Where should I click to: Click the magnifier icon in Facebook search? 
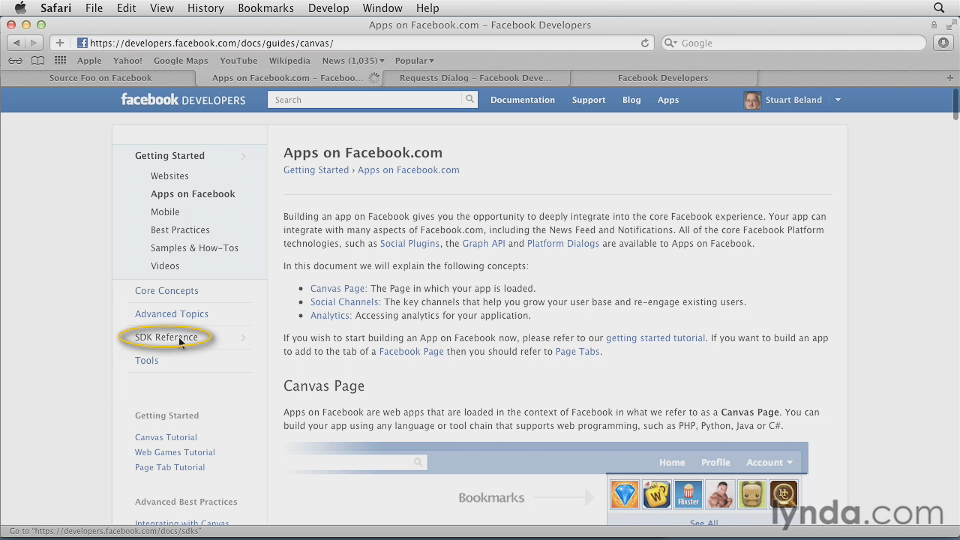pos(469,100)
